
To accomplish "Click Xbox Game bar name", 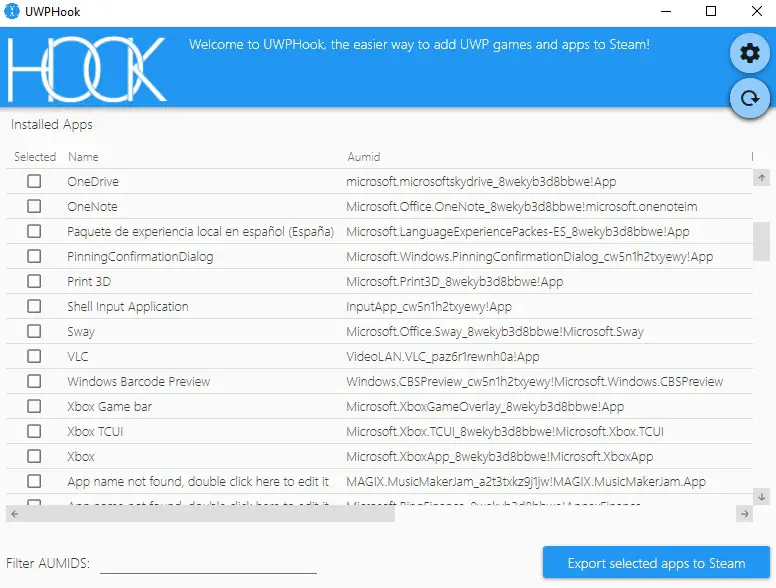I will [109, 406].
